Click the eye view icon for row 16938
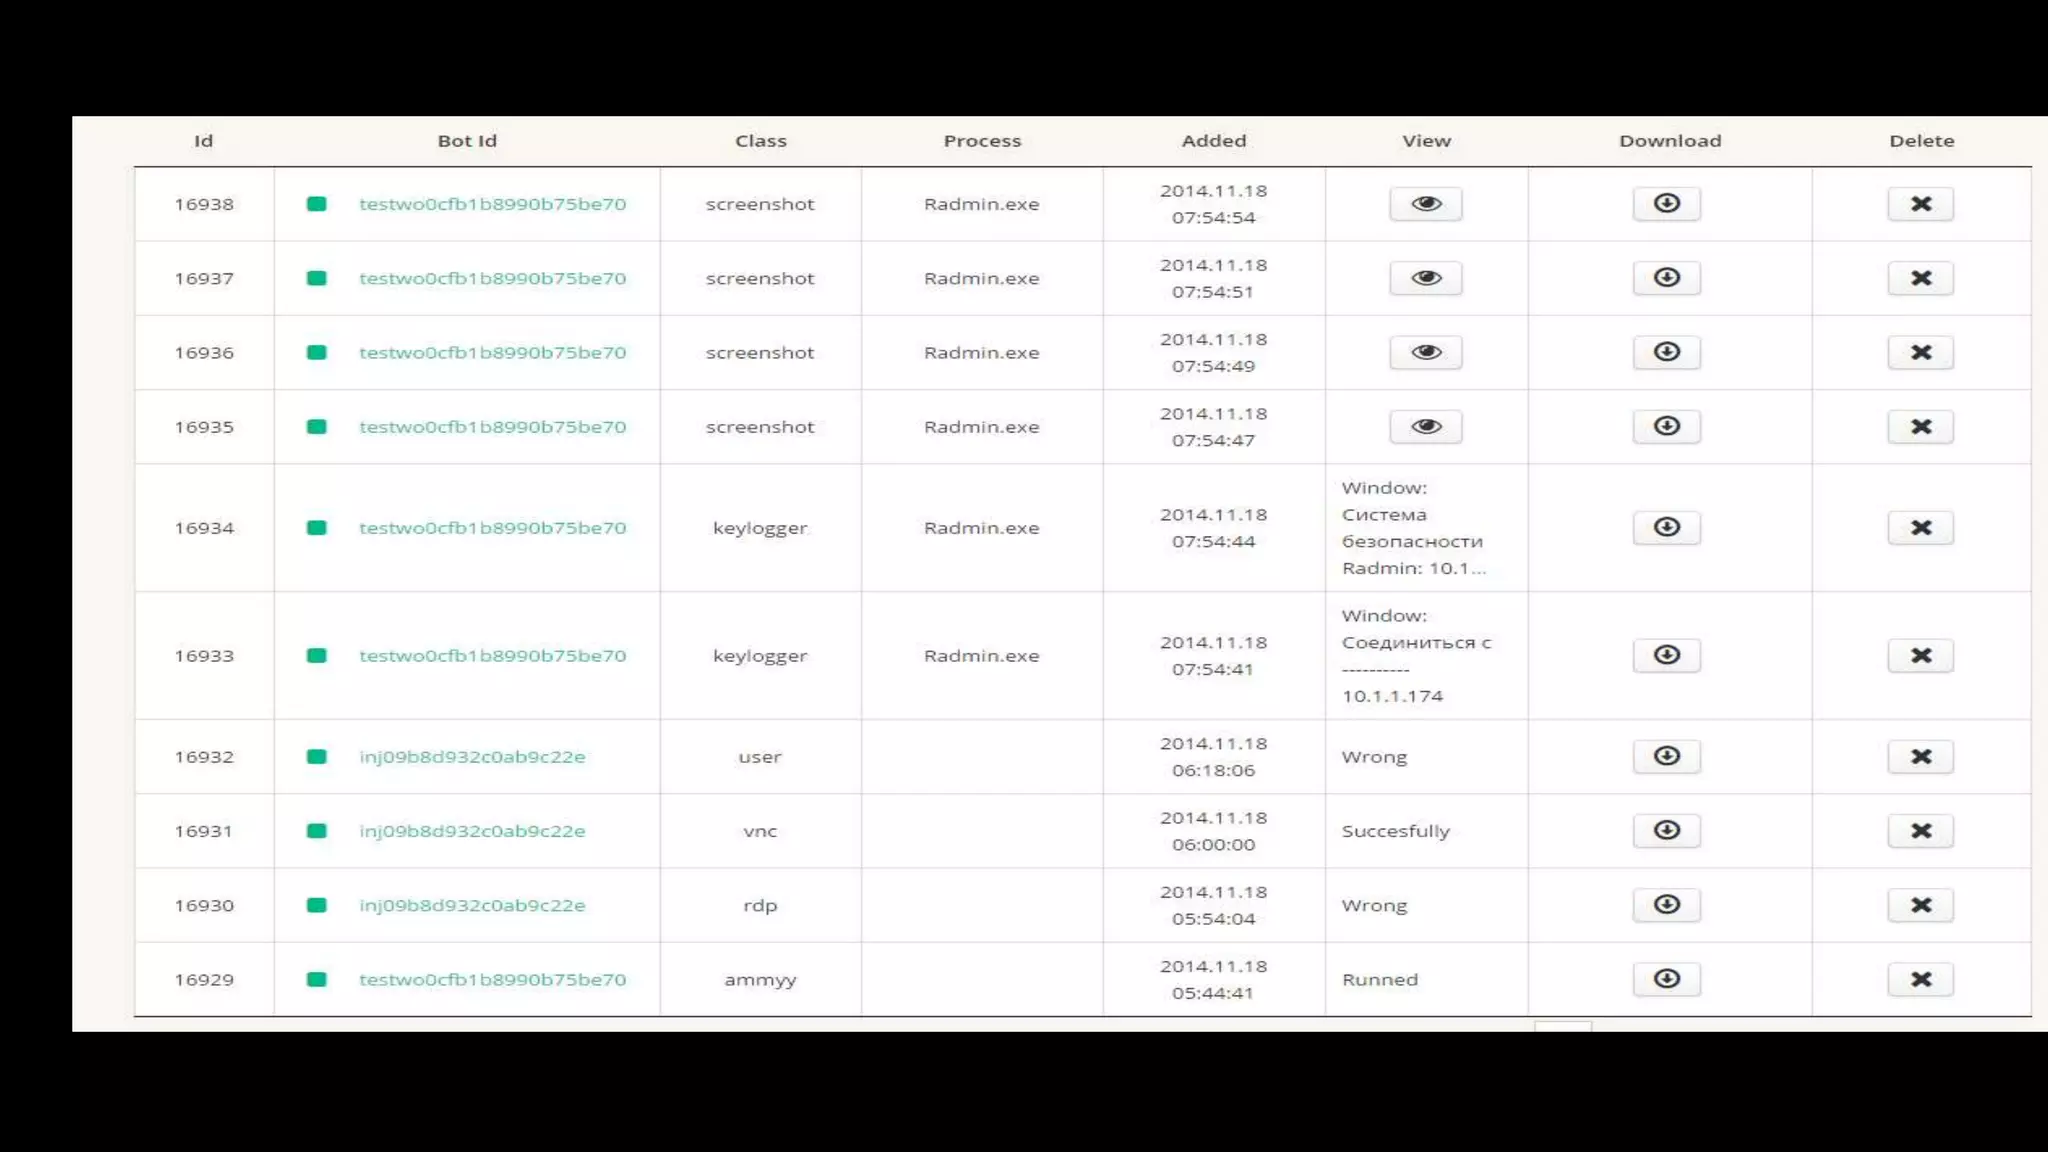Viewport: 2048px width, 1152px height. point(1425,204)
